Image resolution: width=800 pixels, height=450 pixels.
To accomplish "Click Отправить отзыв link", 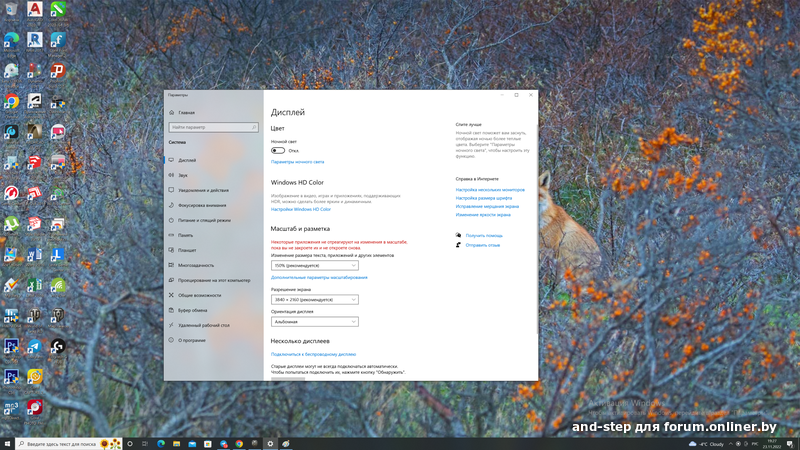I will 482,245.
